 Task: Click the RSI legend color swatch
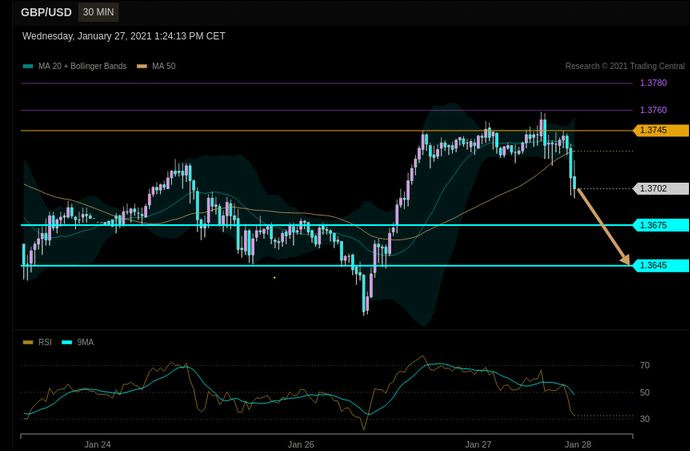click(28, 342)
